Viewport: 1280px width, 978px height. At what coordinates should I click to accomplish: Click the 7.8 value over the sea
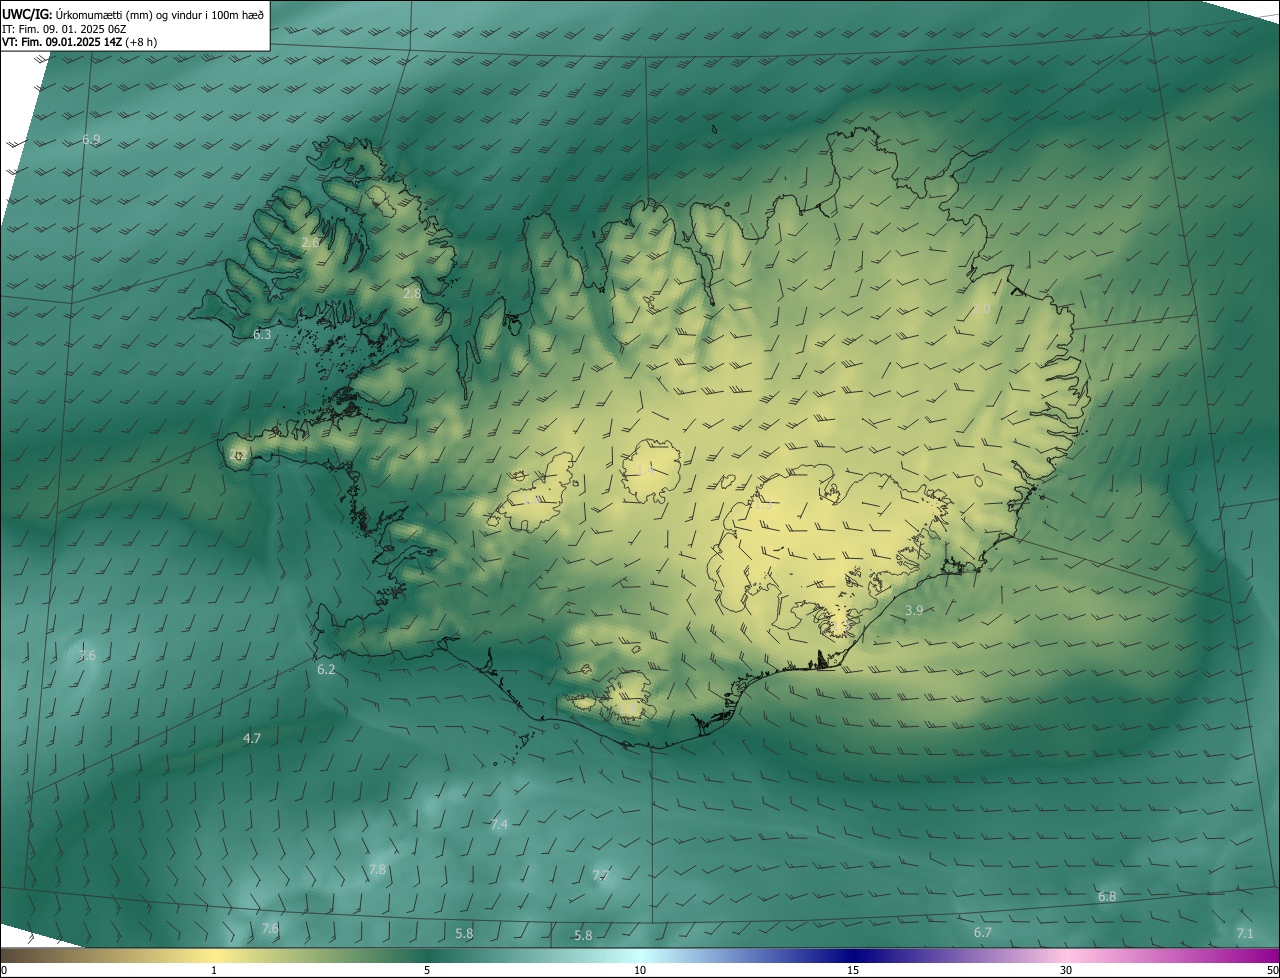point(377,869)
